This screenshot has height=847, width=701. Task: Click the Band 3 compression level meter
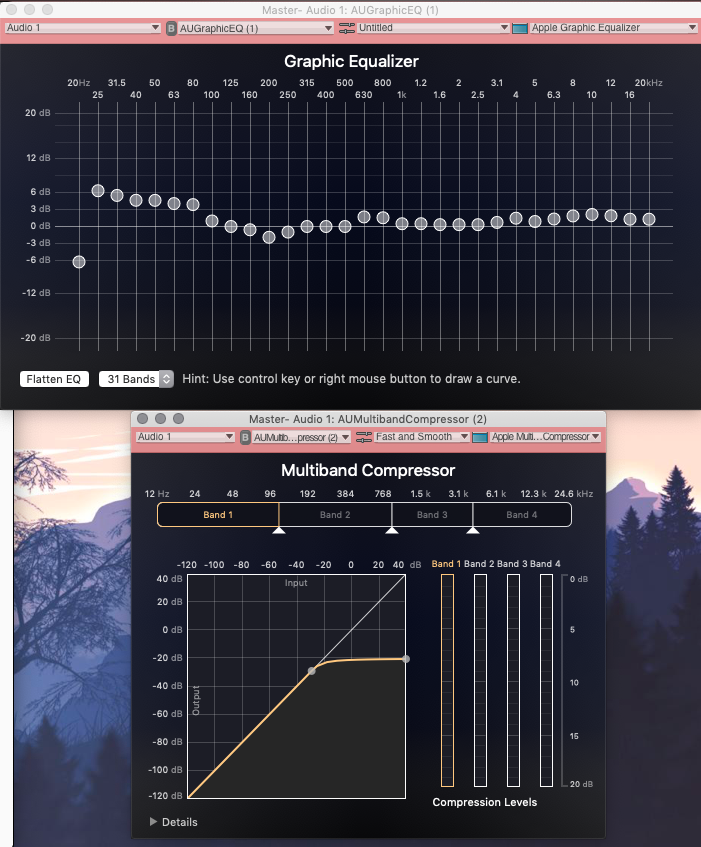click(512, 680)
